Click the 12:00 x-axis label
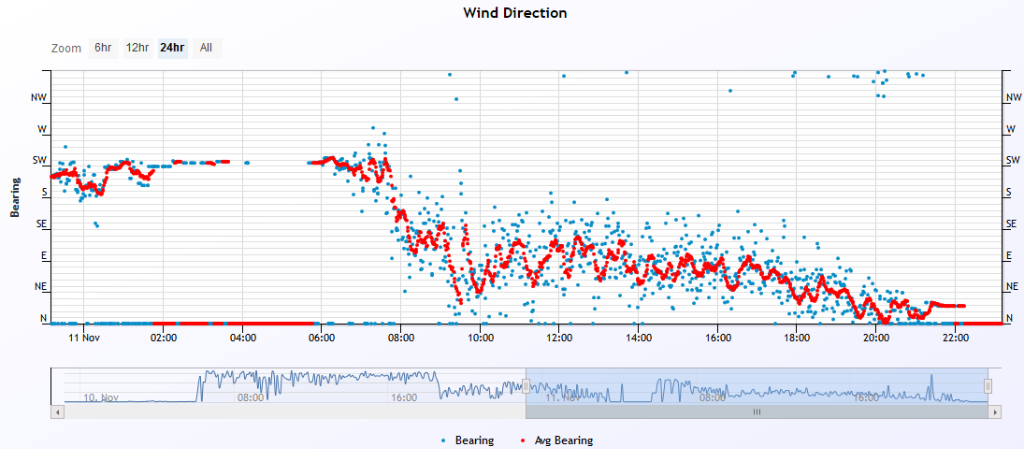 click(x=560, y=337)
